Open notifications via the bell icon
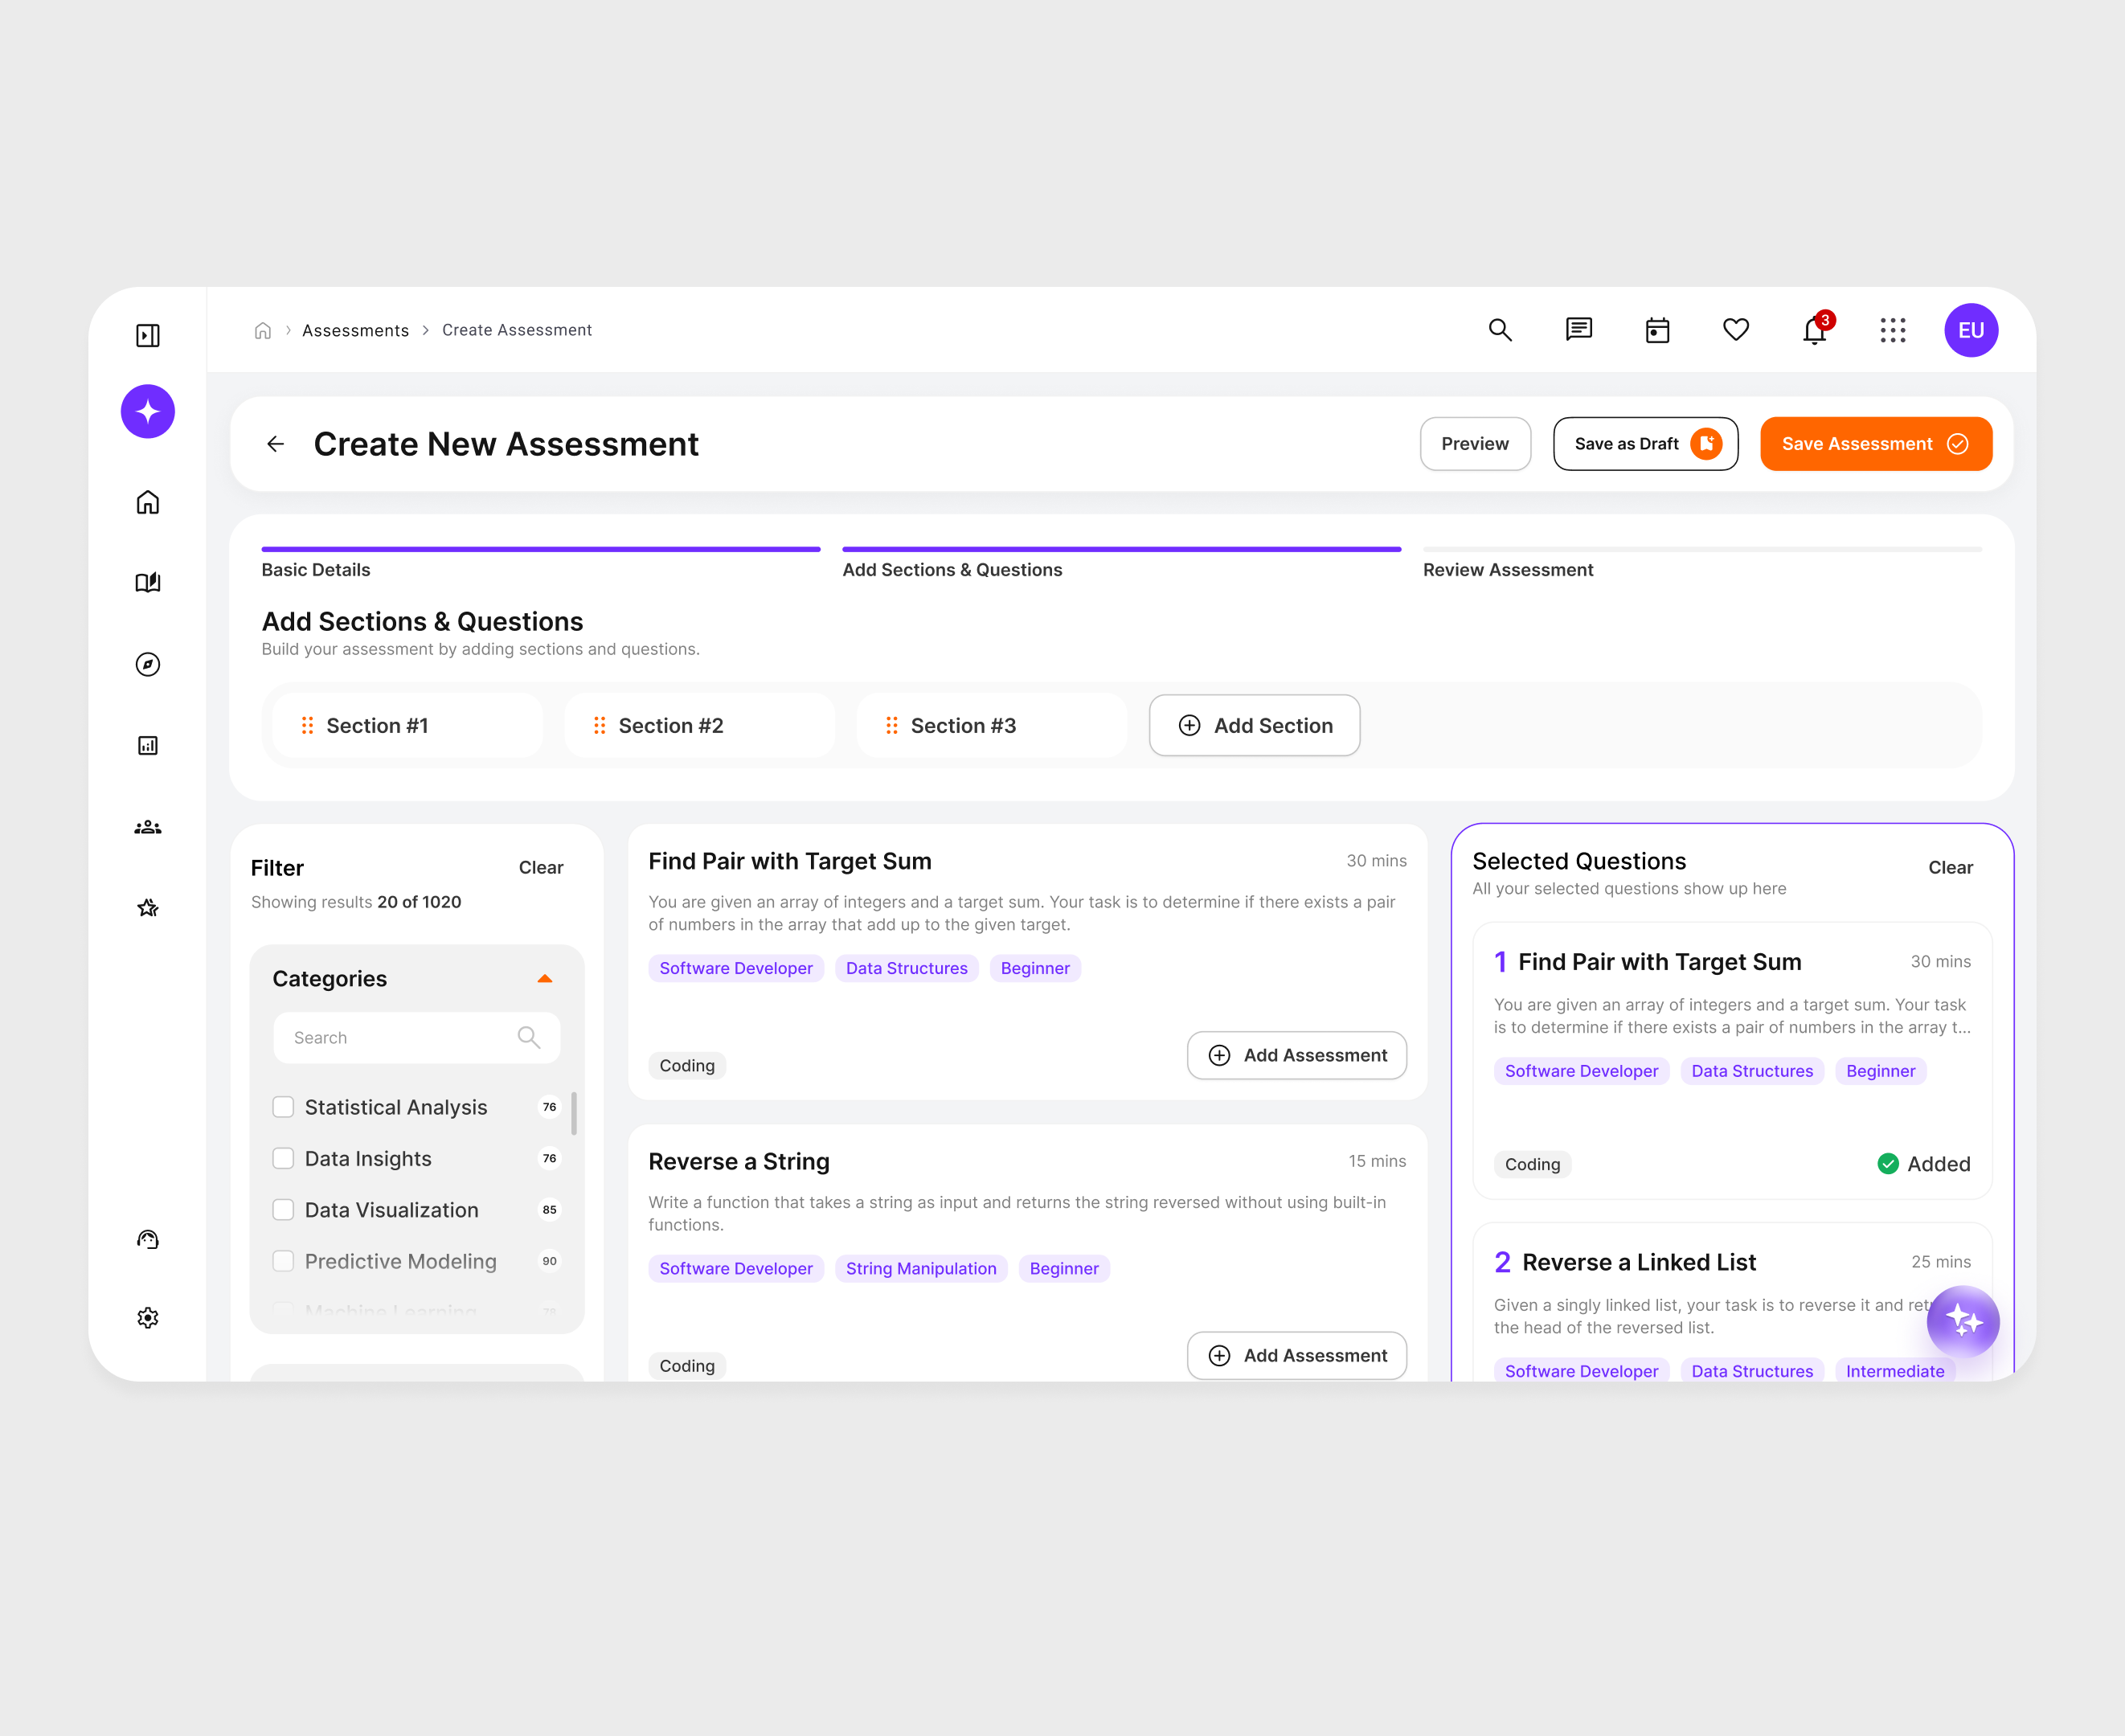2125x1736 pixels. [x=1814, y=330]
